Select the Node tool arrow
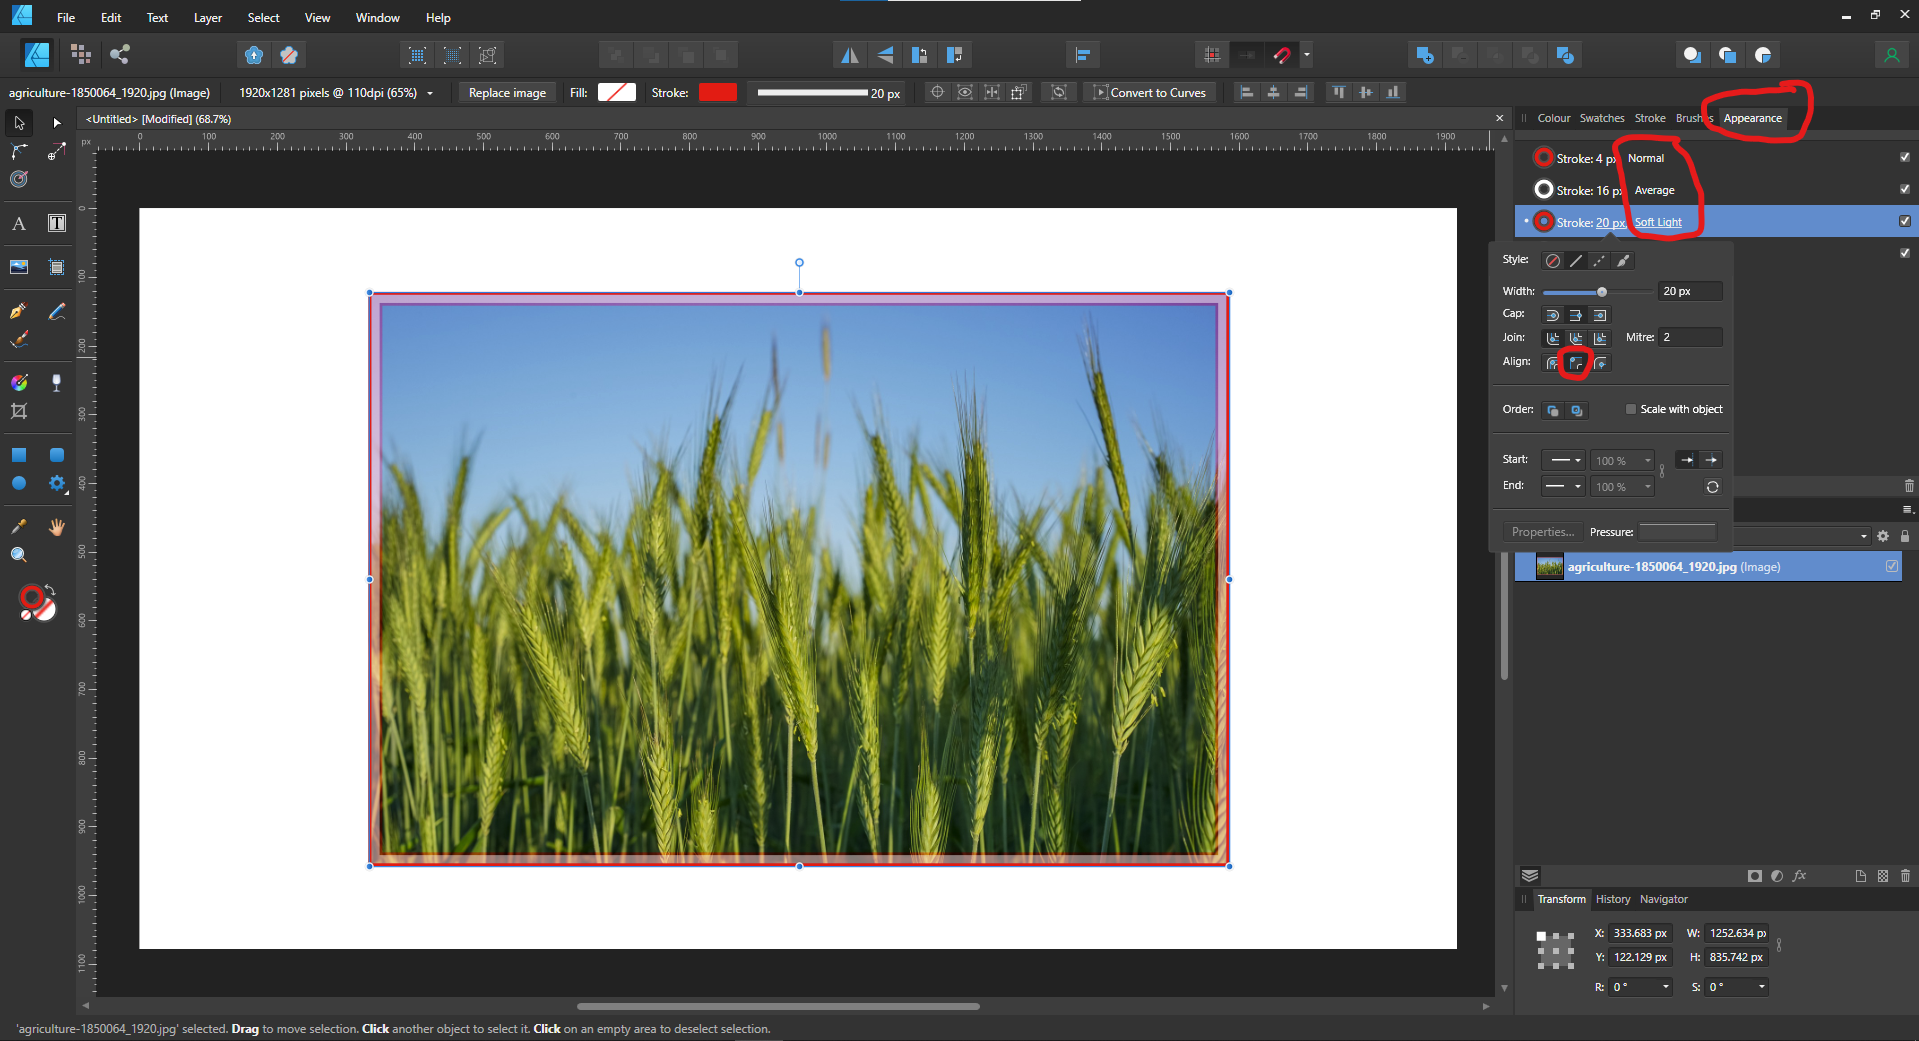Image resolution: width=1919 pixels, height=1041 pixels. coord(57,123)
